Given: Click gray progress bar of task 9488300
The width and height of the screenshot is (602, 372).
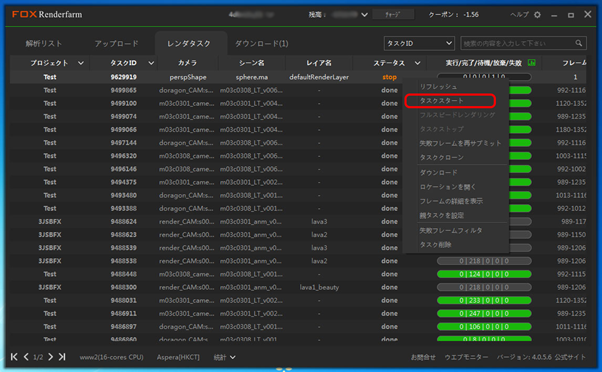Looking at the screenshot, I should [484, 287].
